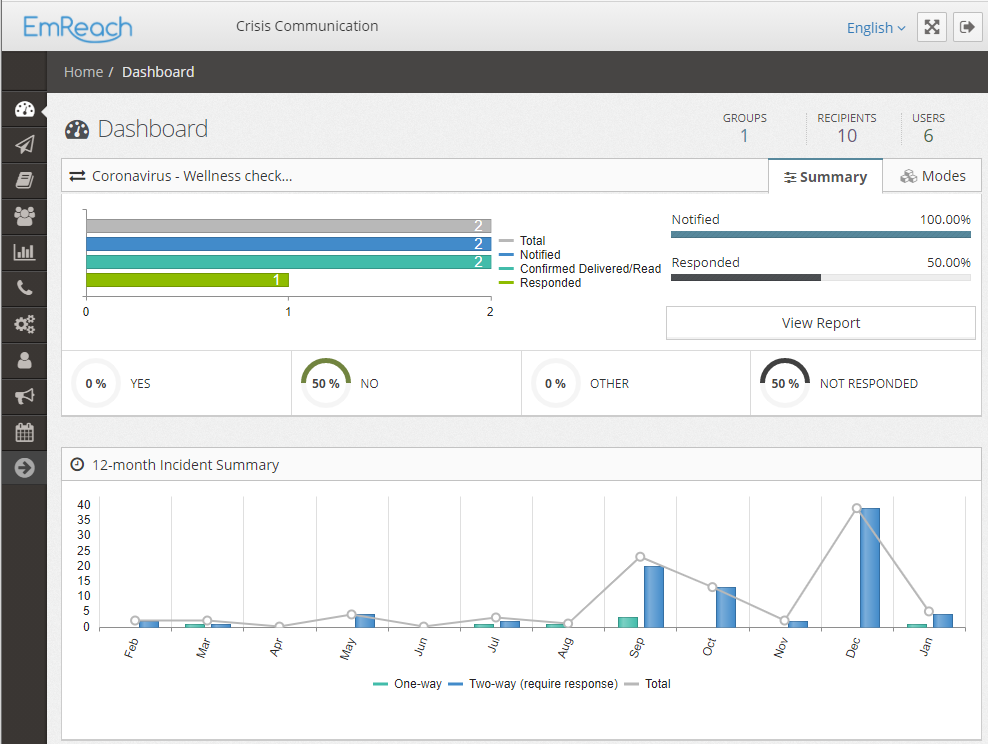The height and width of the screenshot is (744, 988).
Task: Switch incident using the Coronavirus swap arrows icon
Action: click(x=77, y=176)
